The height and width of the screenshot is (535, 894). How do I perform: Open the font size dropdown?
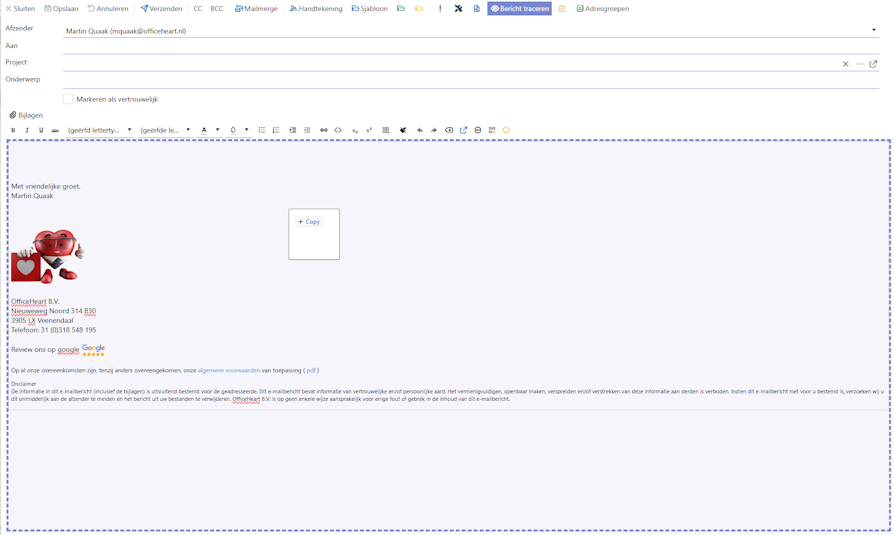165,131
